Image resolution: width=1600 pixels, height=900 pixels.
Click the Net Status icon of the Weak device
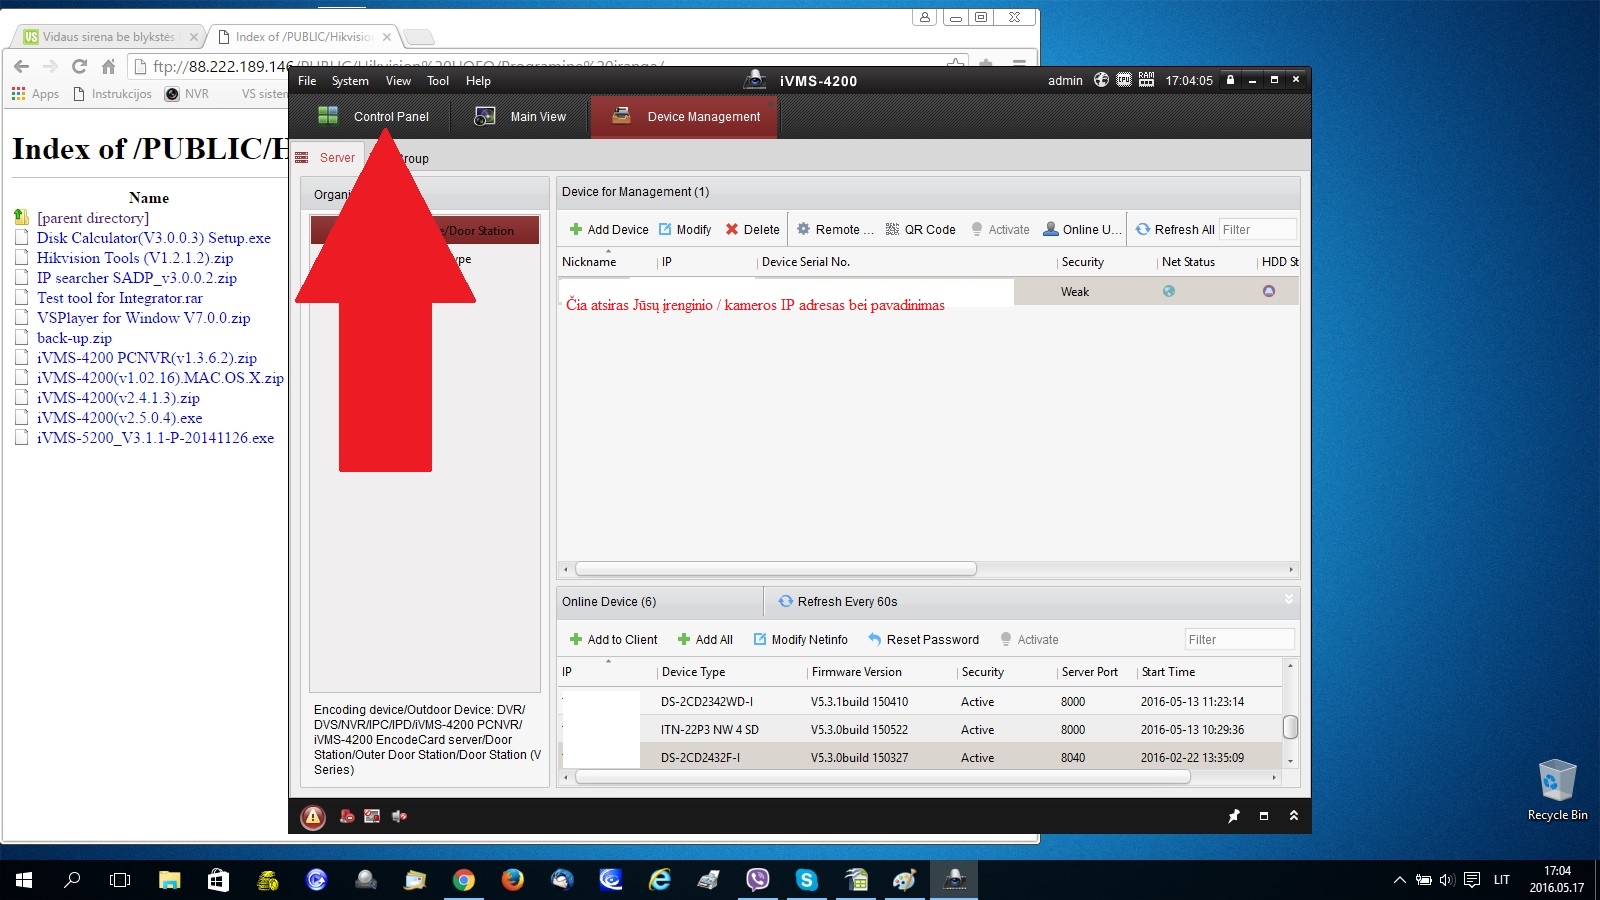pos(1169,292)
